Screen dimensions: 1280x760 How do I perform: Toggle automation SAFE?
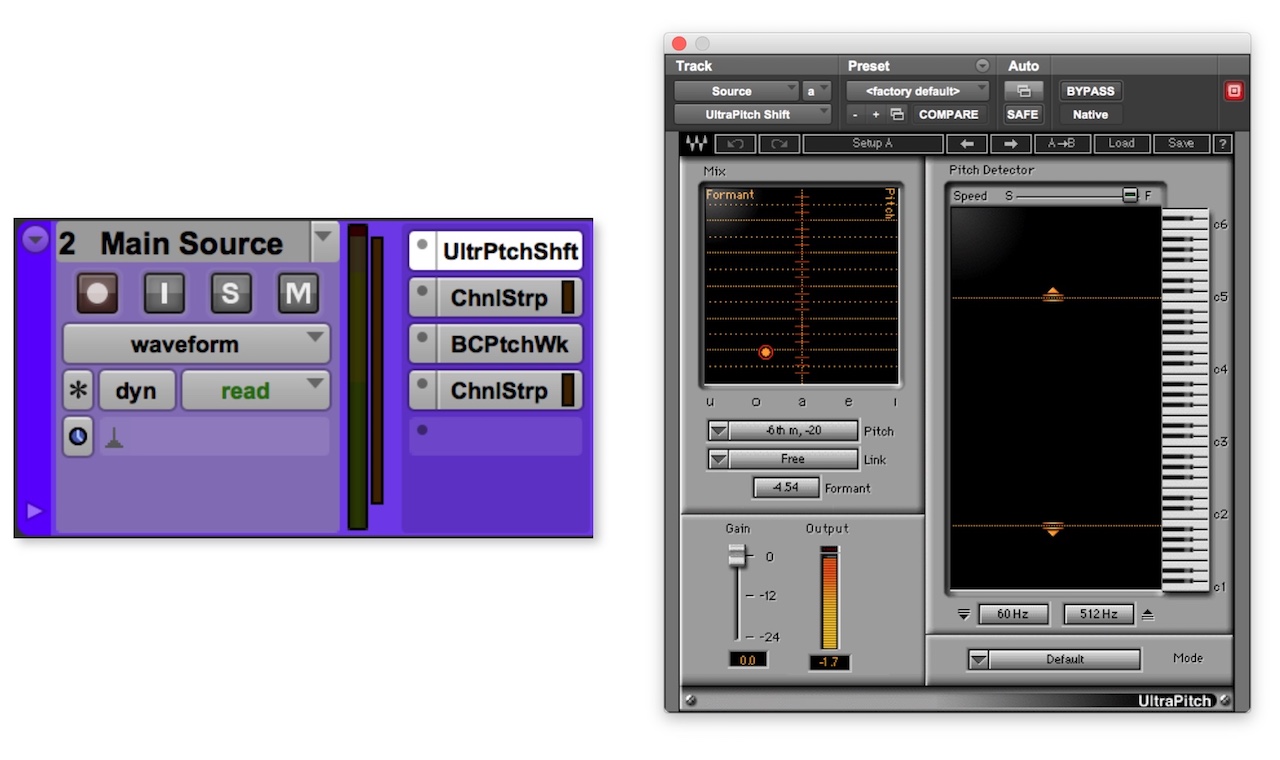pyautogui.click(x=1023, y=114)
